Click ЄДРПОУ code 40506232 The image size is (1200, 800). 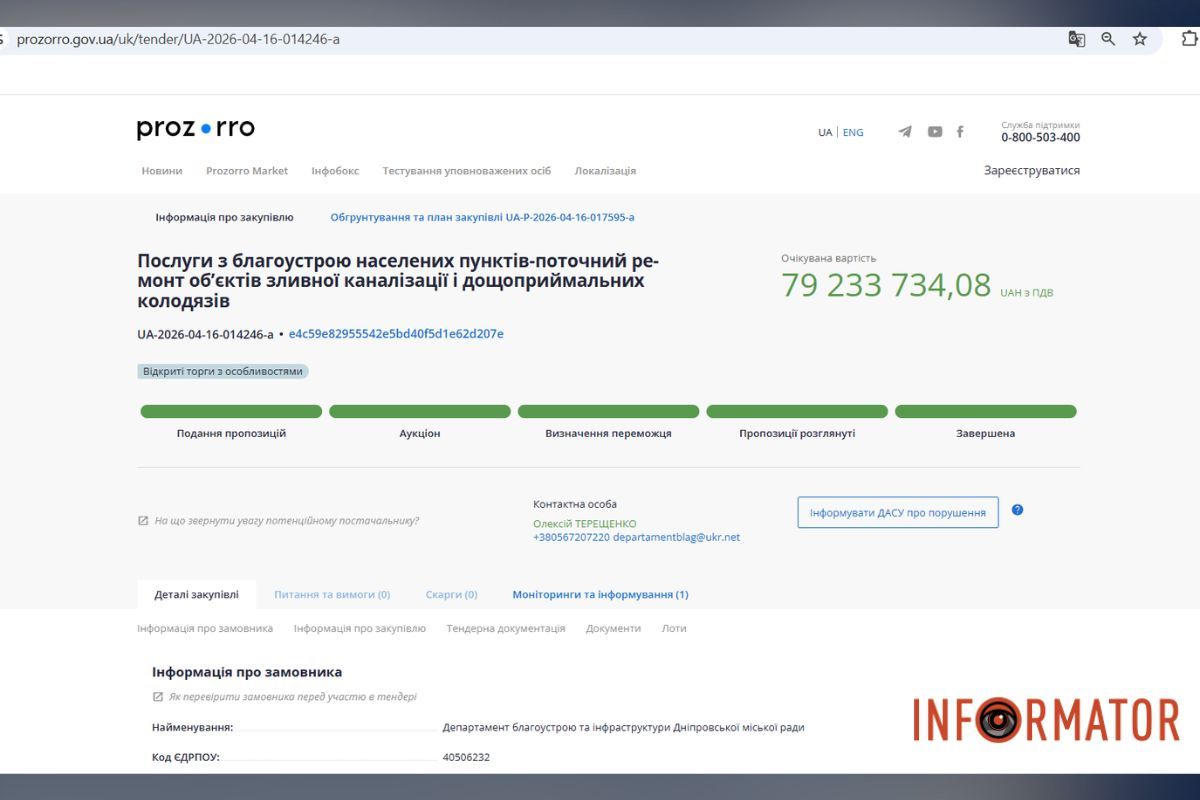pos(466,757)
